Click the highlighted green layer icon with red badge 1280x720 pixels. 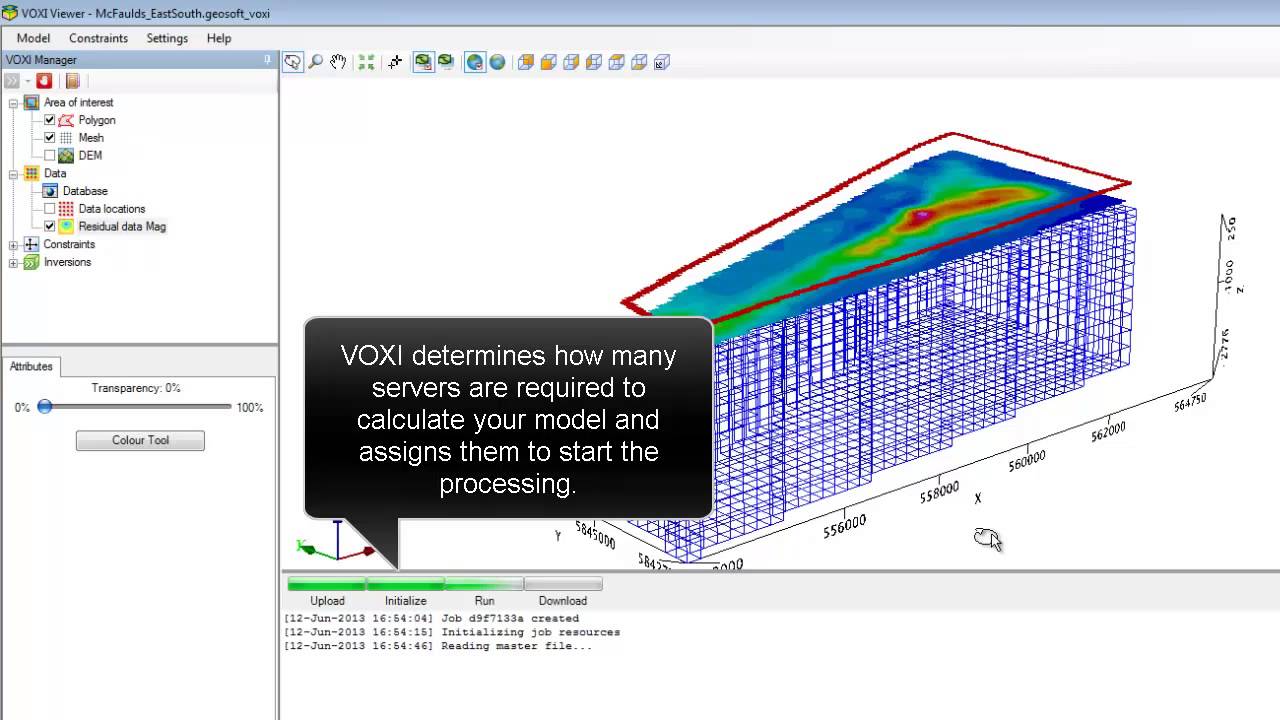[x=423, y=62]
